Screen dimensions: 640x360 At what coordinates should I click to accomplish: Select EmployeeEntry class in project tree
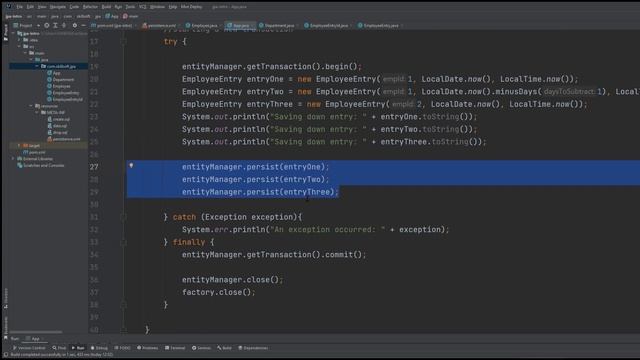click(63, 93)
